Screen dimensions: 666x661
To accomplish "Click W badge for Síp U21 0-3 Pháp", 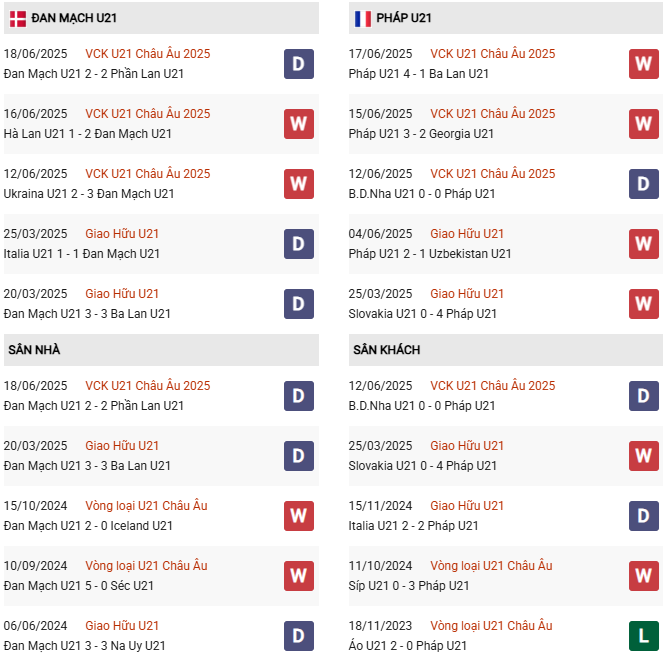I will point(644,576).
